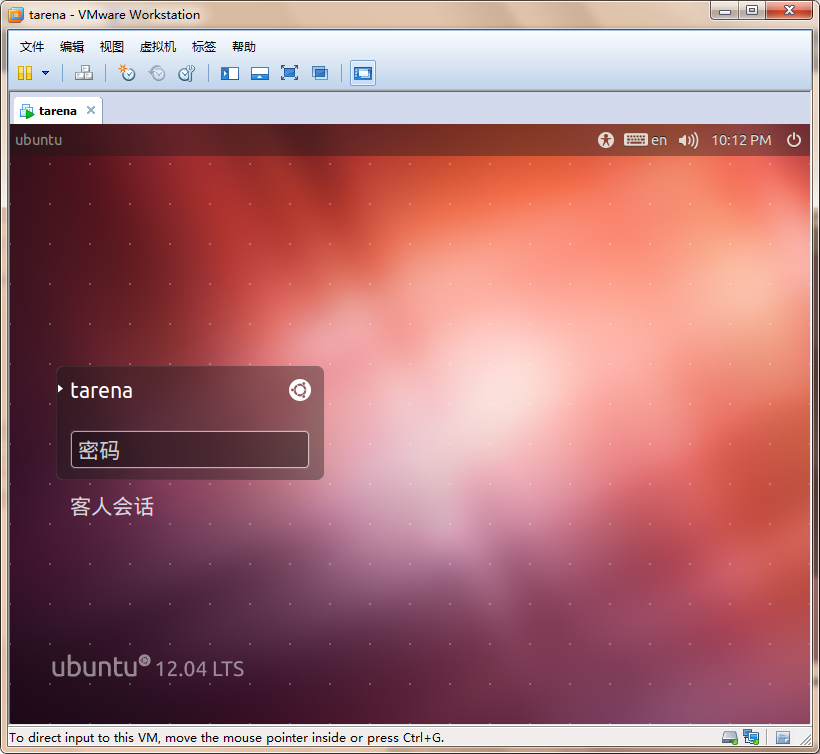Select the tarena user name
820x754 pixels.
coord(101,391)
